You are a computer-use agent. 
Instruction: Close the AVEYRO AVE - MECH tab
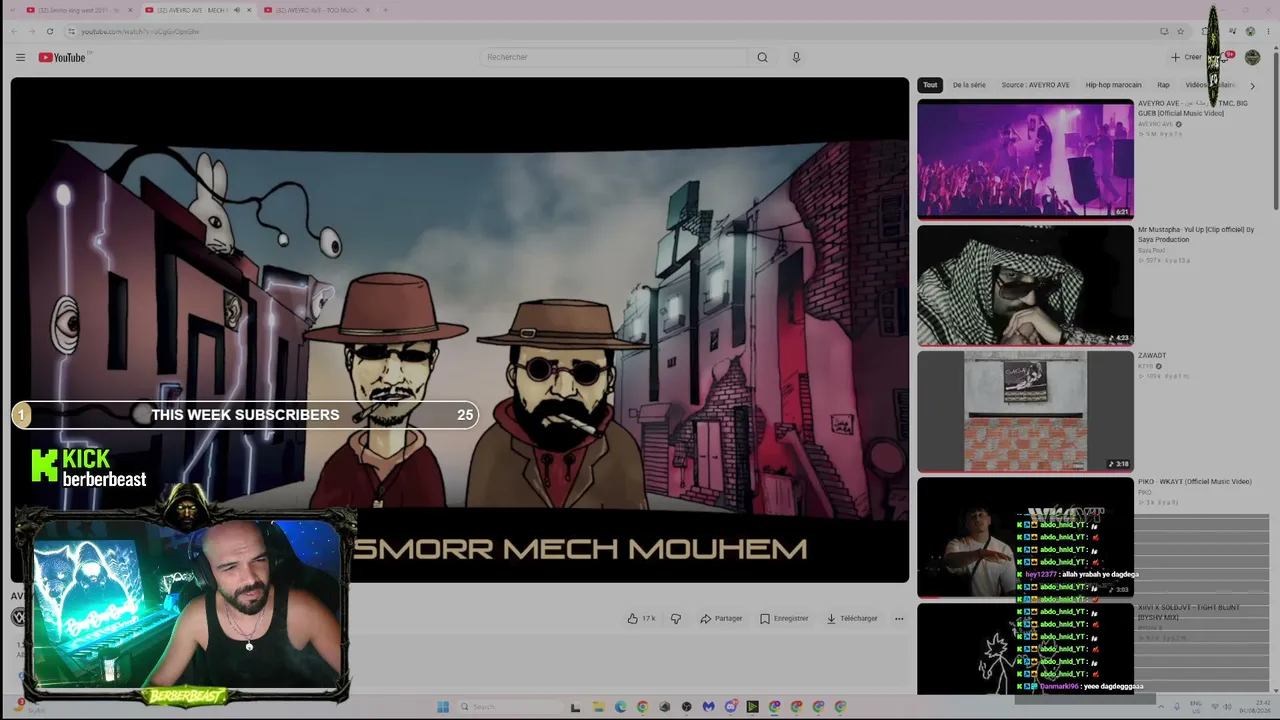[x=249, y=10]
